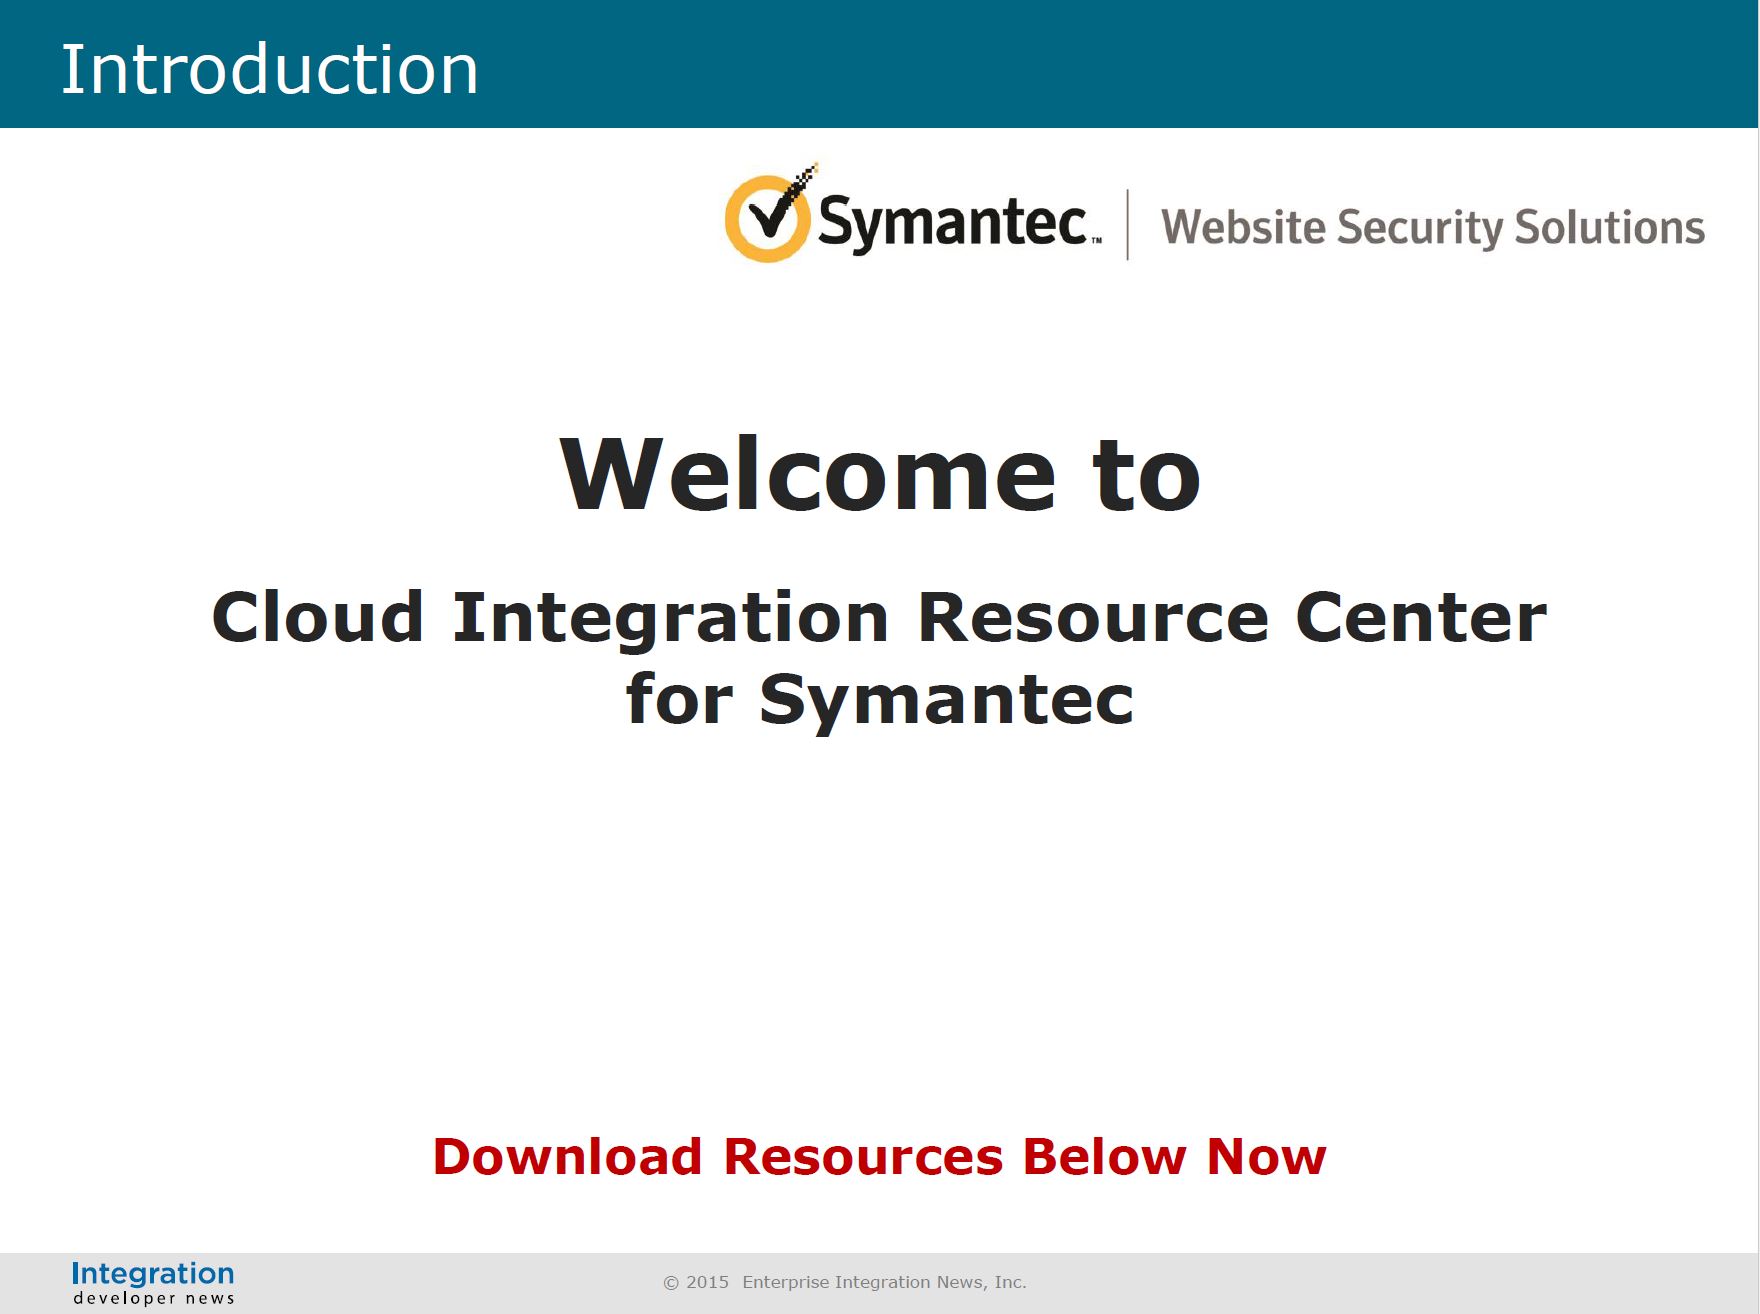Click 'Cloud Integration Resource Center' heading
This screenshot has height=1314, width=1760.
click(x=879, y=619)
